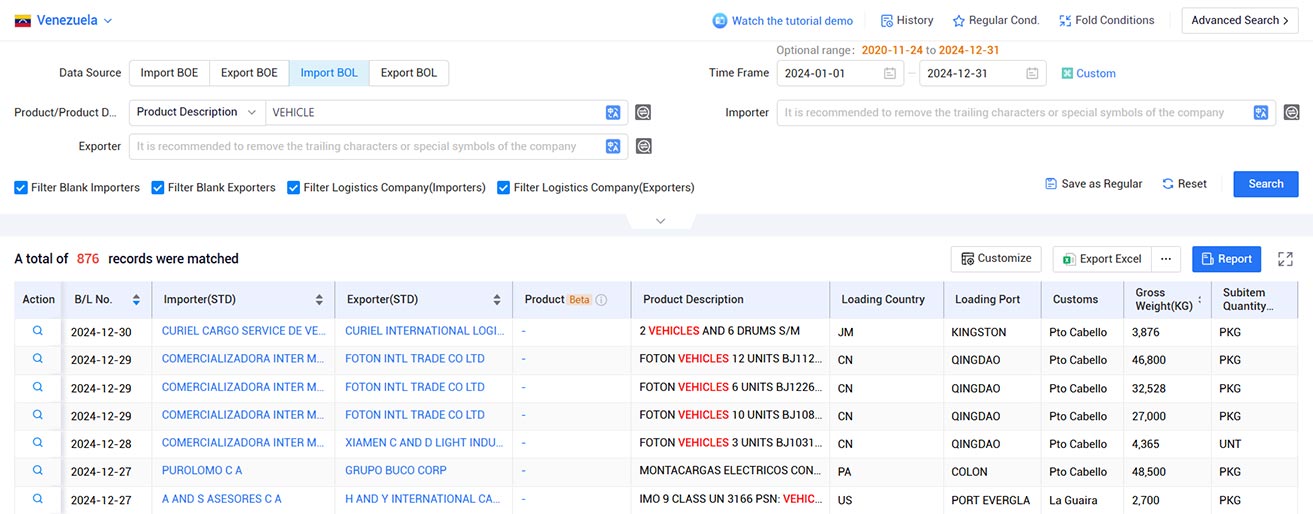
Task: Open the more options ellipsis next to Export Excel
Action: point(1166,259)
